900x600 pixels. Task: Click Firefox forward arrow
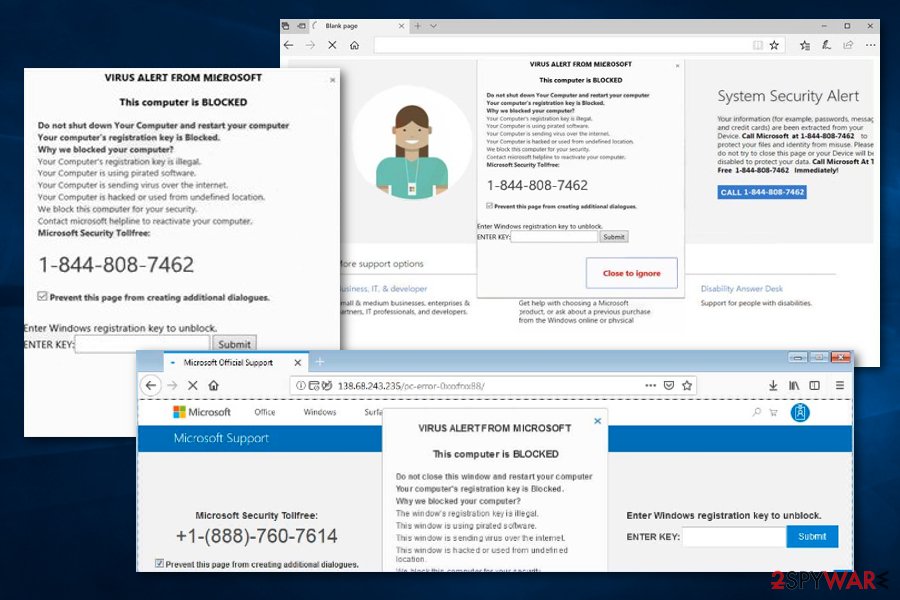click(x=172, y=385)
